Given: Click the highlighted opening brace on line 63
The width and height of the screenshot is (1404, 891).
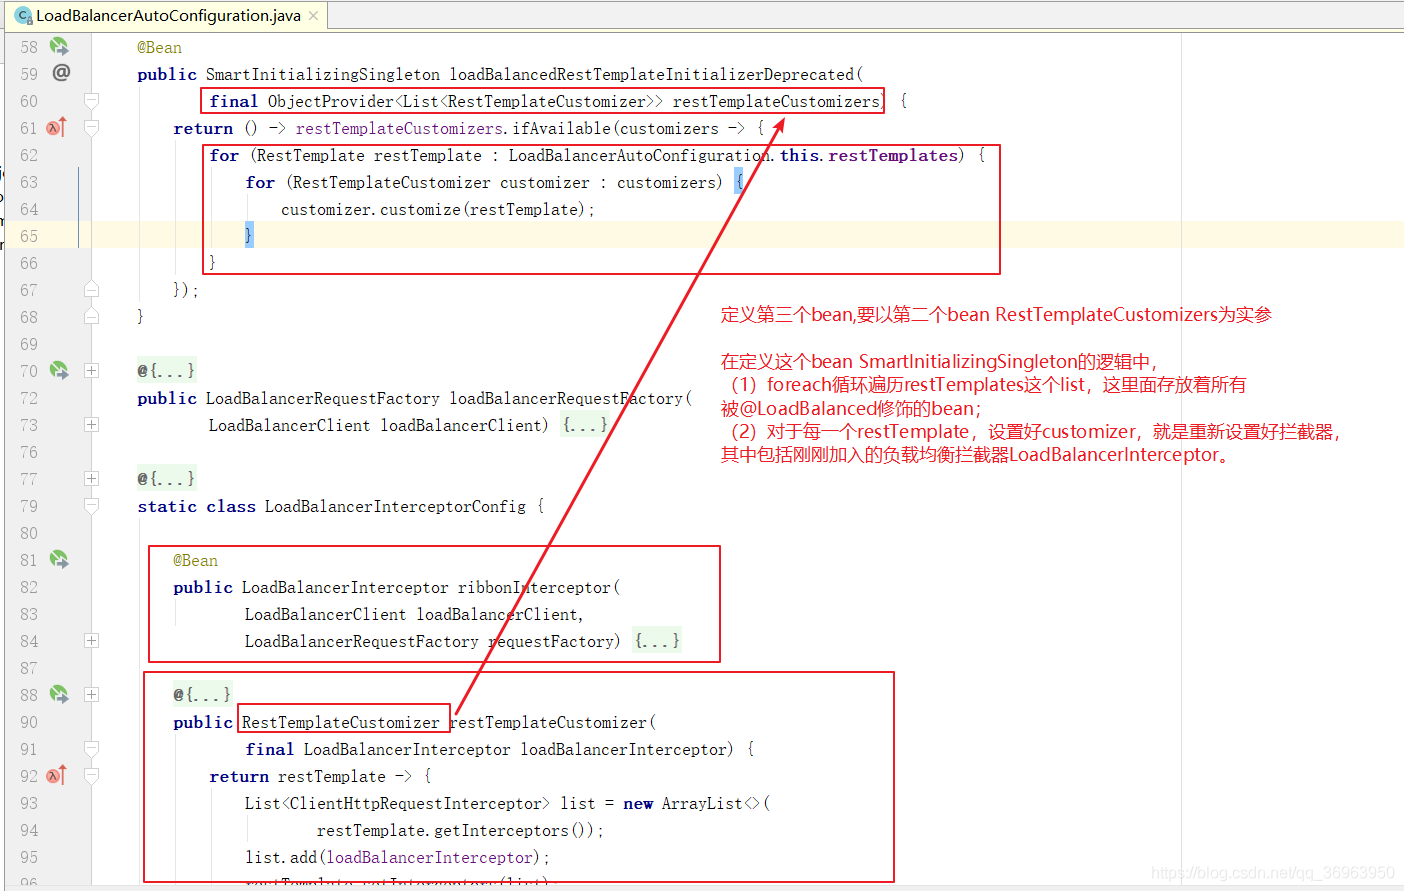Looking at the screenshot, I should click(739, 182).
